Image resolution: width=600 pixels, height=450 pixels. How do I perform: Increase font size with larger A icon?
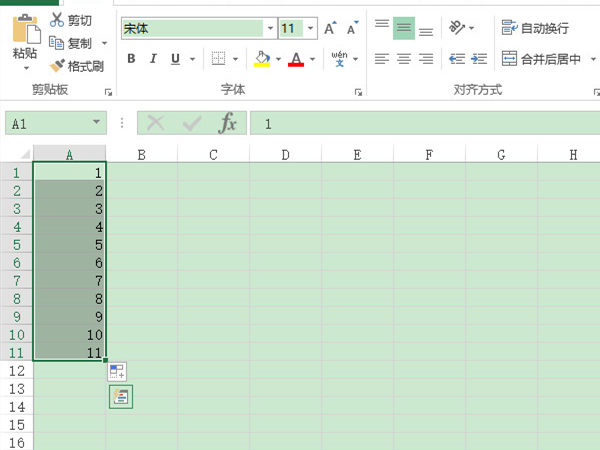coord(330,29)
